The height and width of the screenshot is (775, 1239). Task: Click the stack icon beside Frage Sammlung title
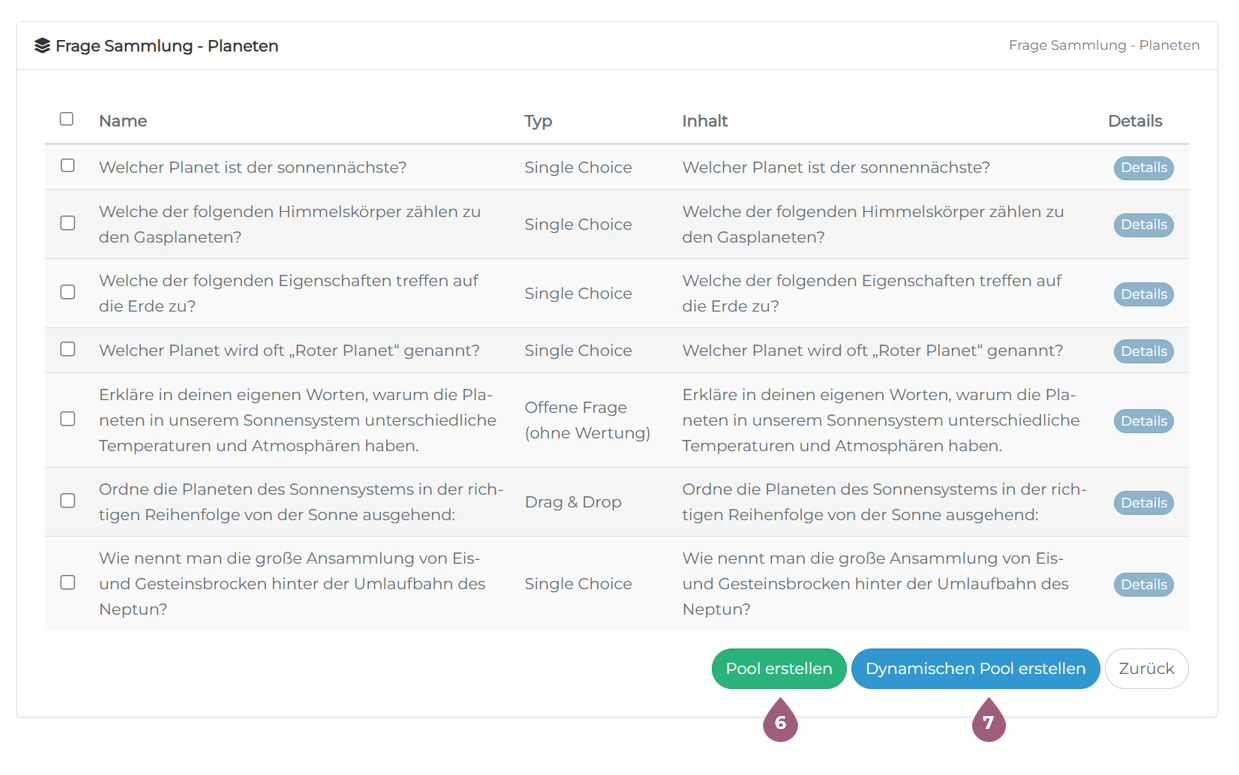(42, 46)
